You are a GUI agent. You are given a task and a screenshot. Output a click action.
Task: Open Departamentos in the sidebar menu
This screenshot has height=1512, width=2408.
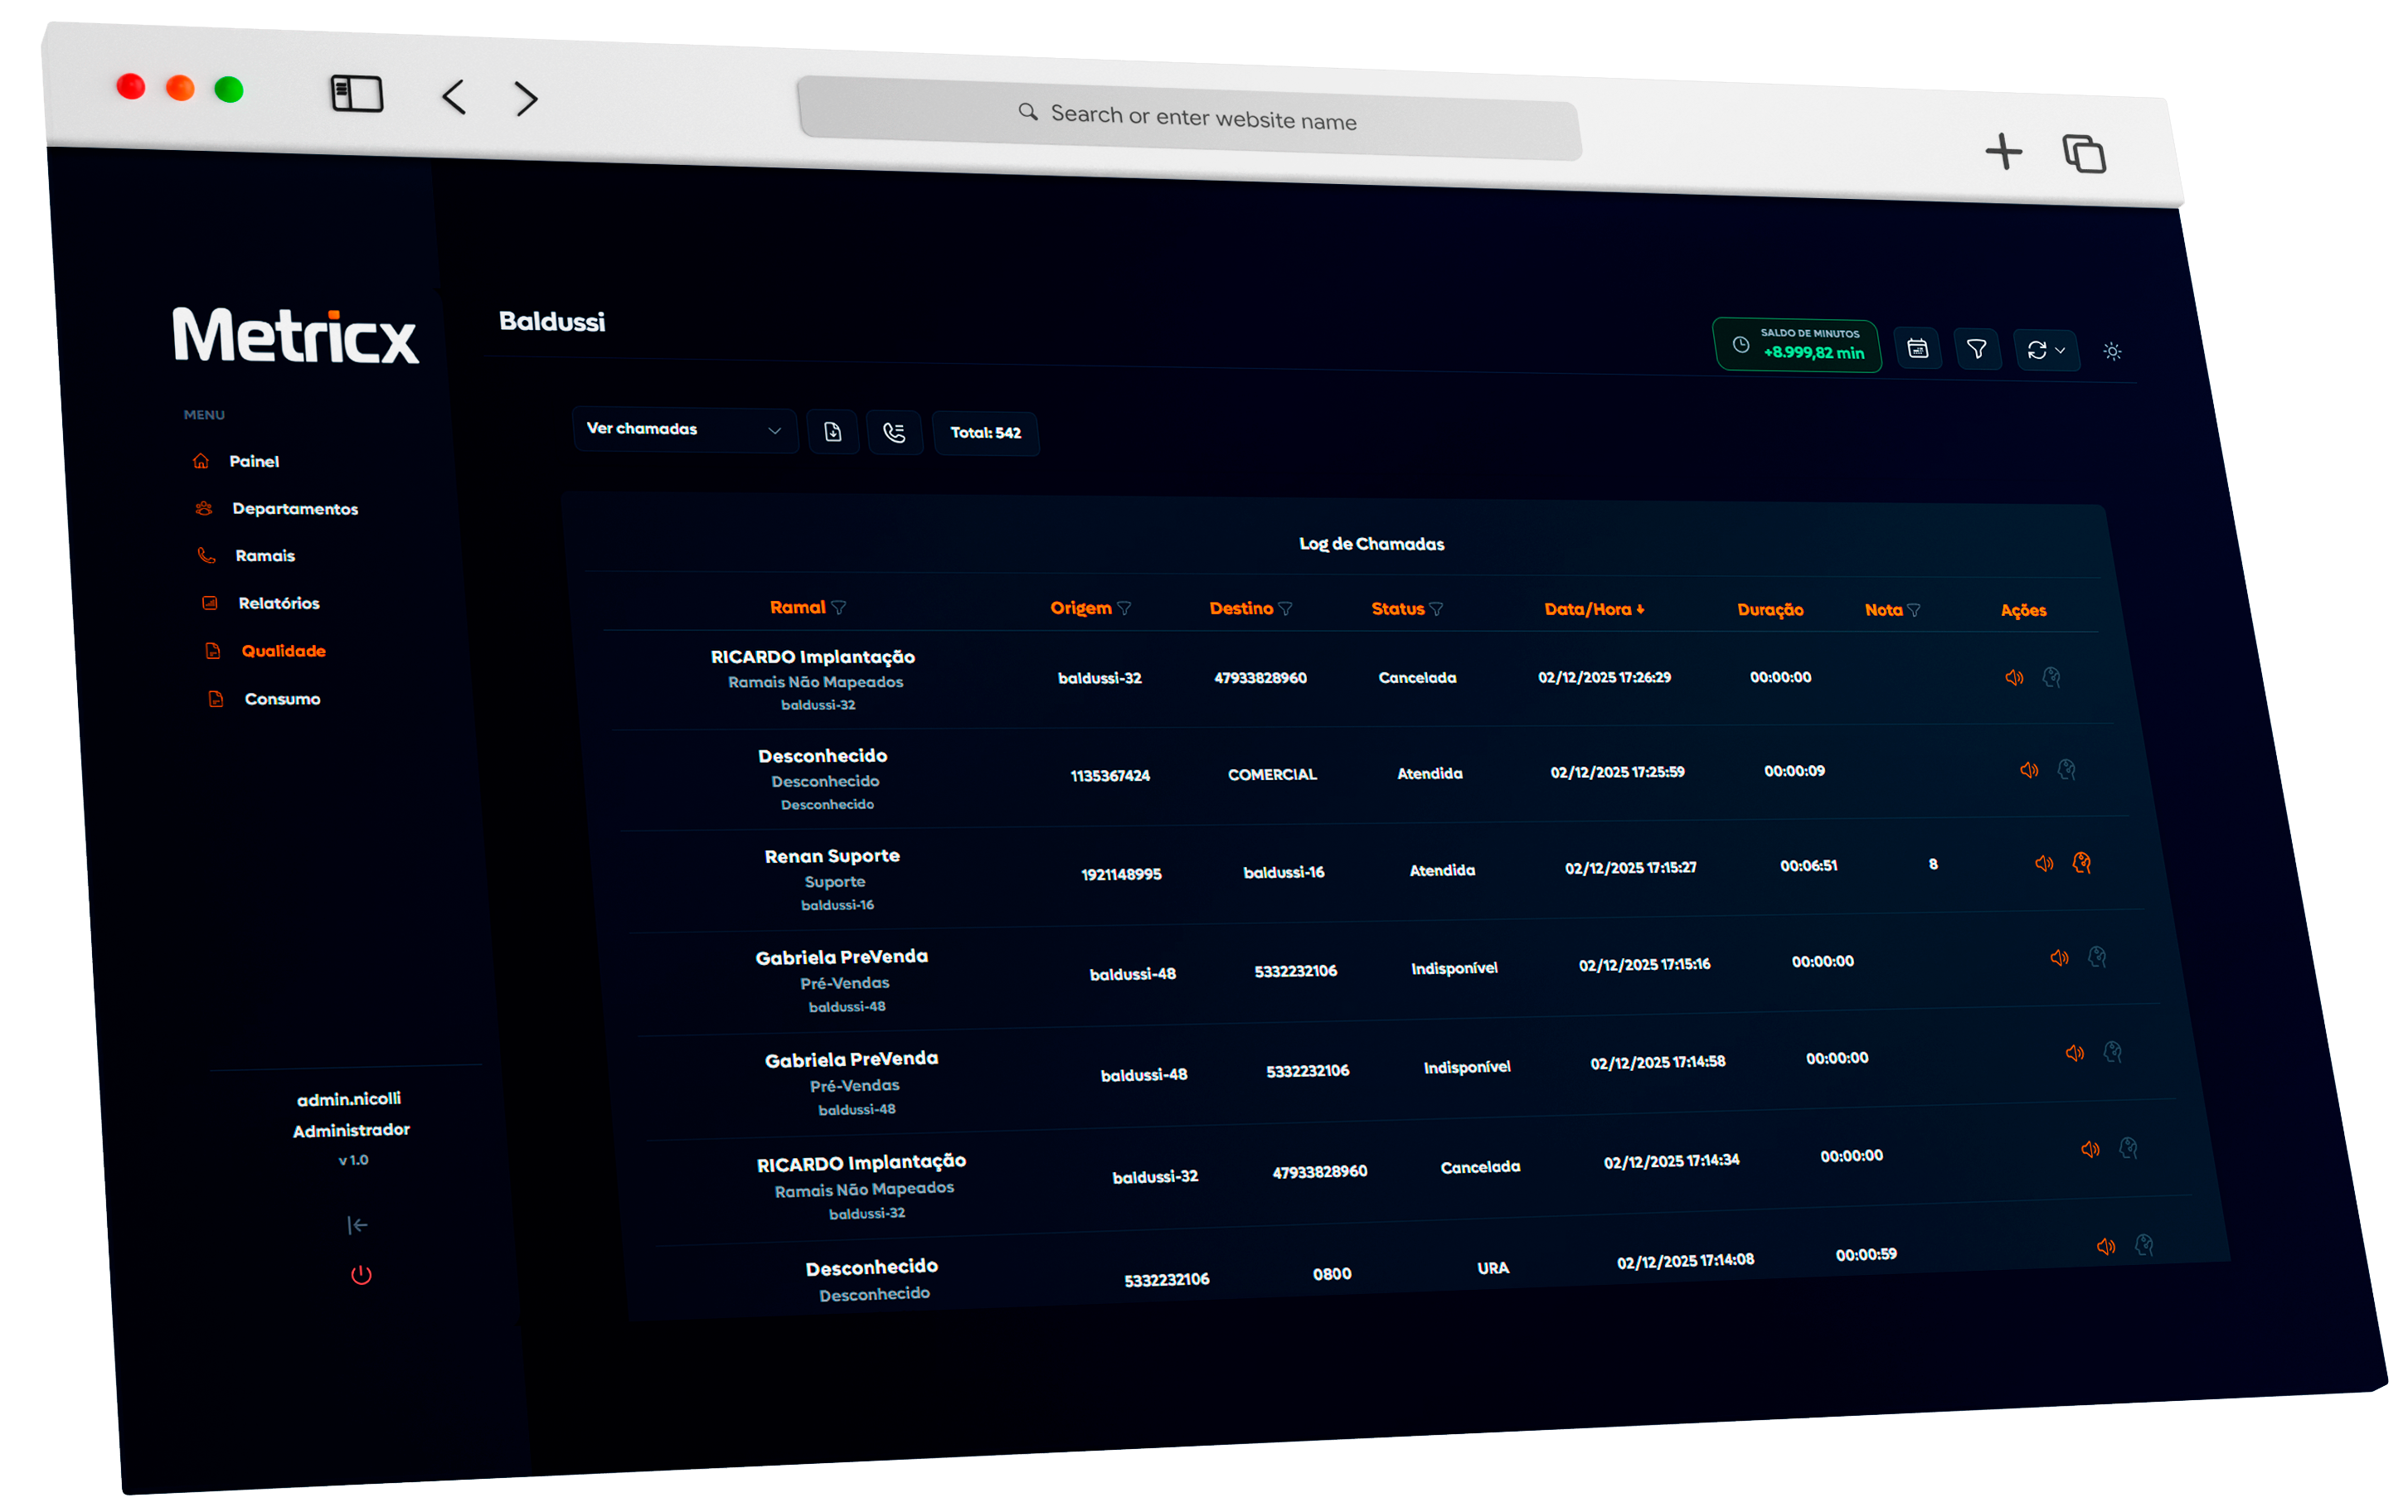(x=294, y=509)
